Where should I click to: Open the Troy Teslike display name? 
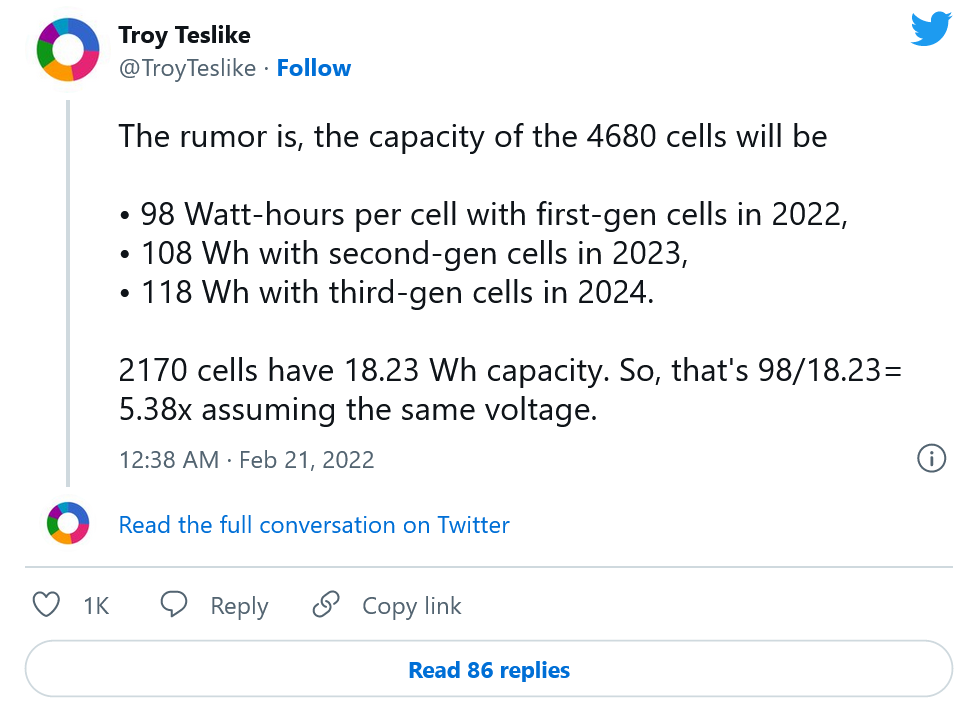(x=184, y=36)
